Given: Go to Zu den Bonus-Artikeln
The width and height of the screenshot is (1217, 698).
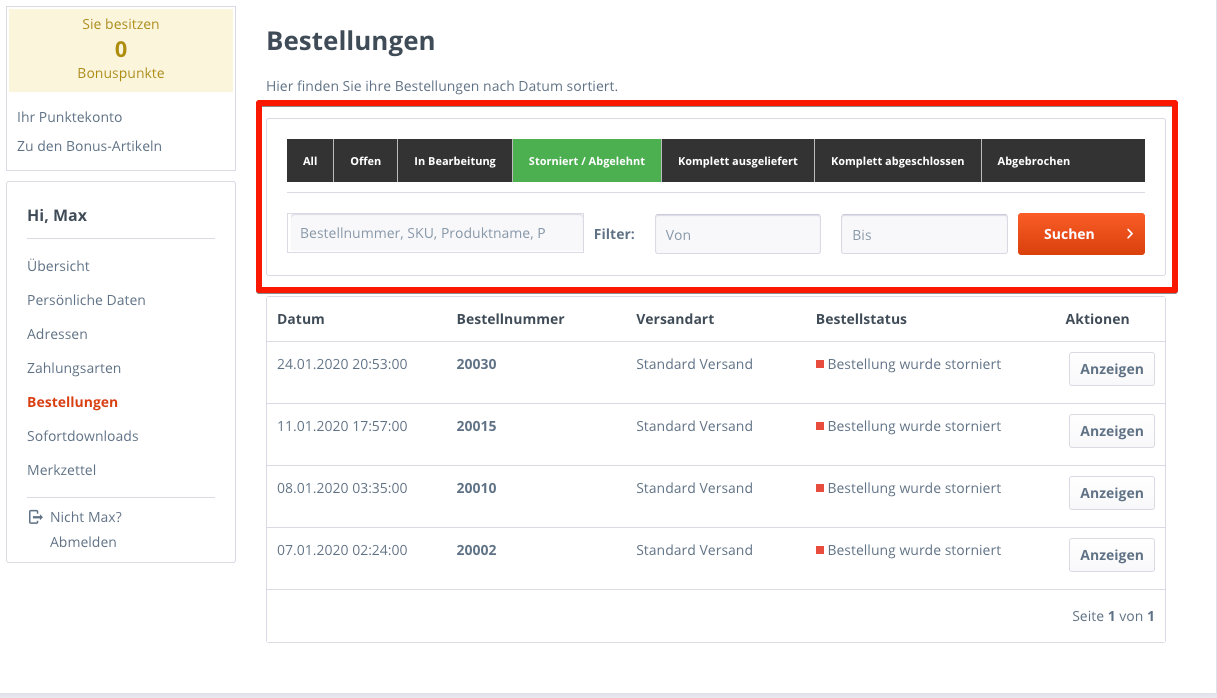Looking at the screenshot, I should pos(89,146).
